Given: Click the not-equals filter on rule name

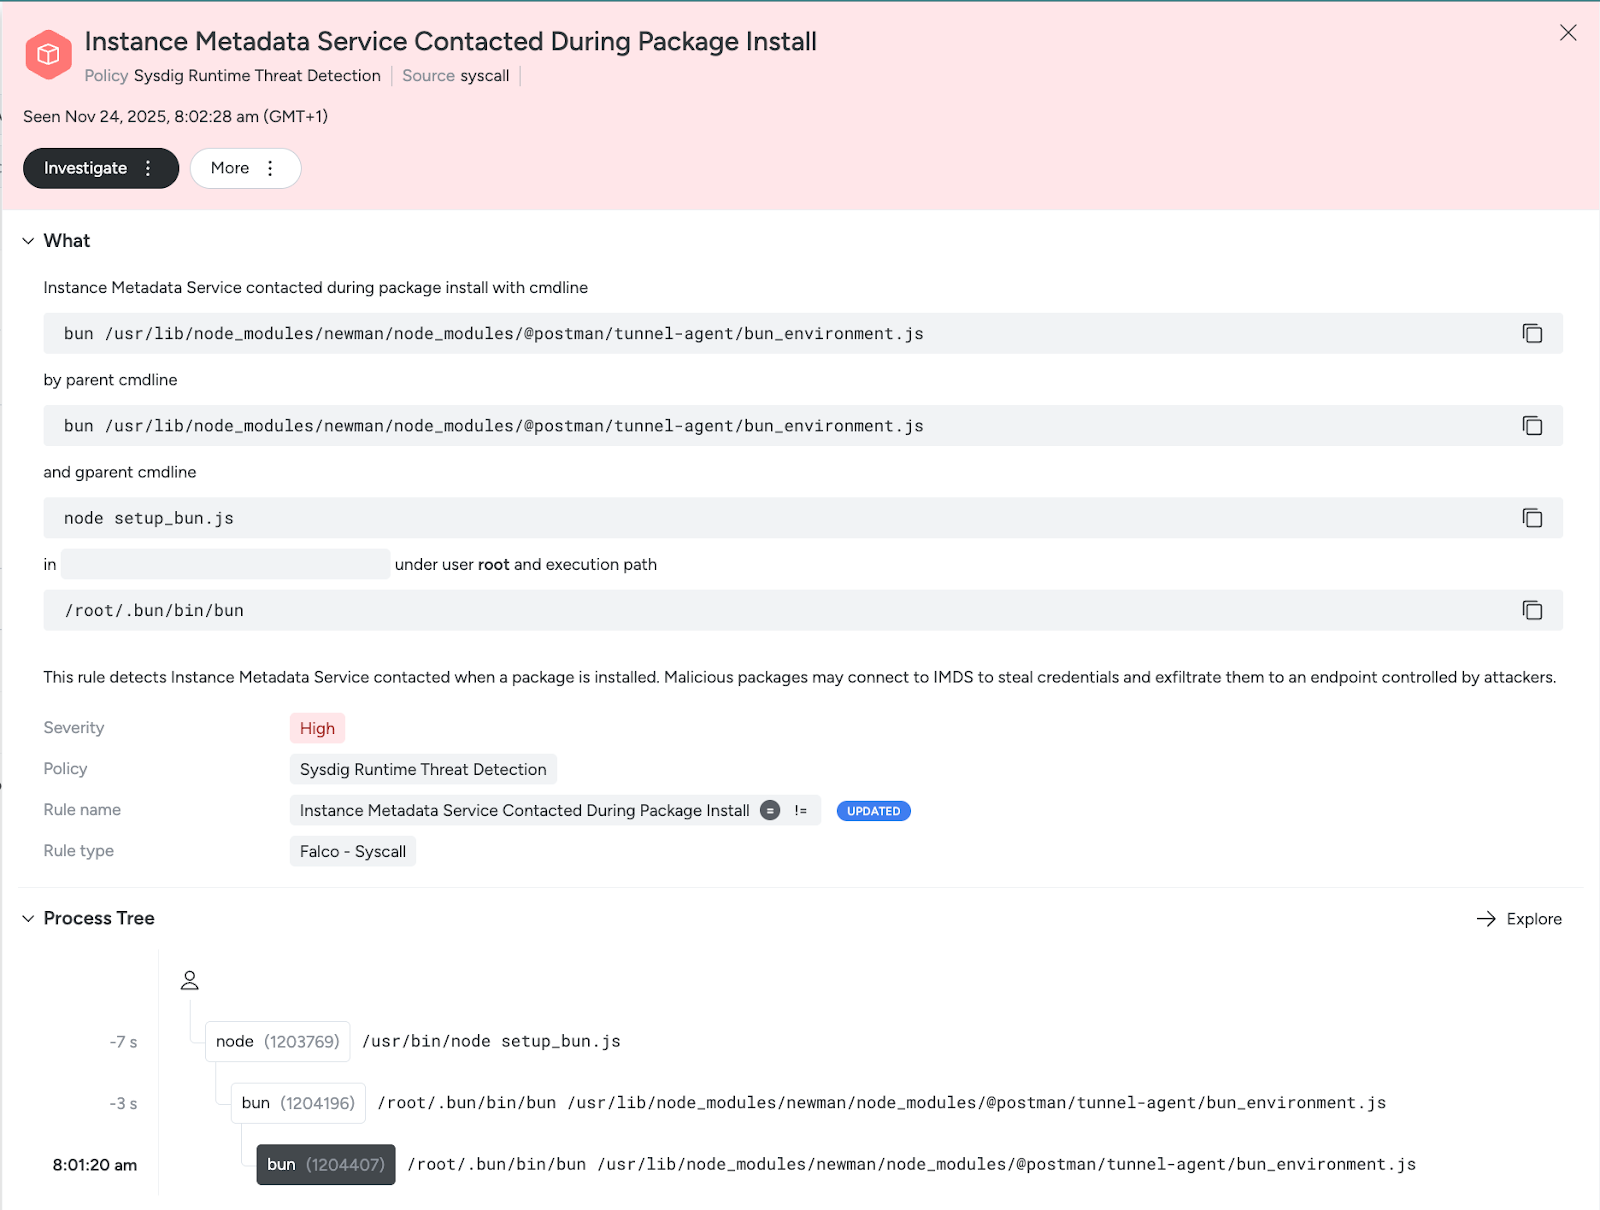Looking at the screenshot, I should click(800, 810).
